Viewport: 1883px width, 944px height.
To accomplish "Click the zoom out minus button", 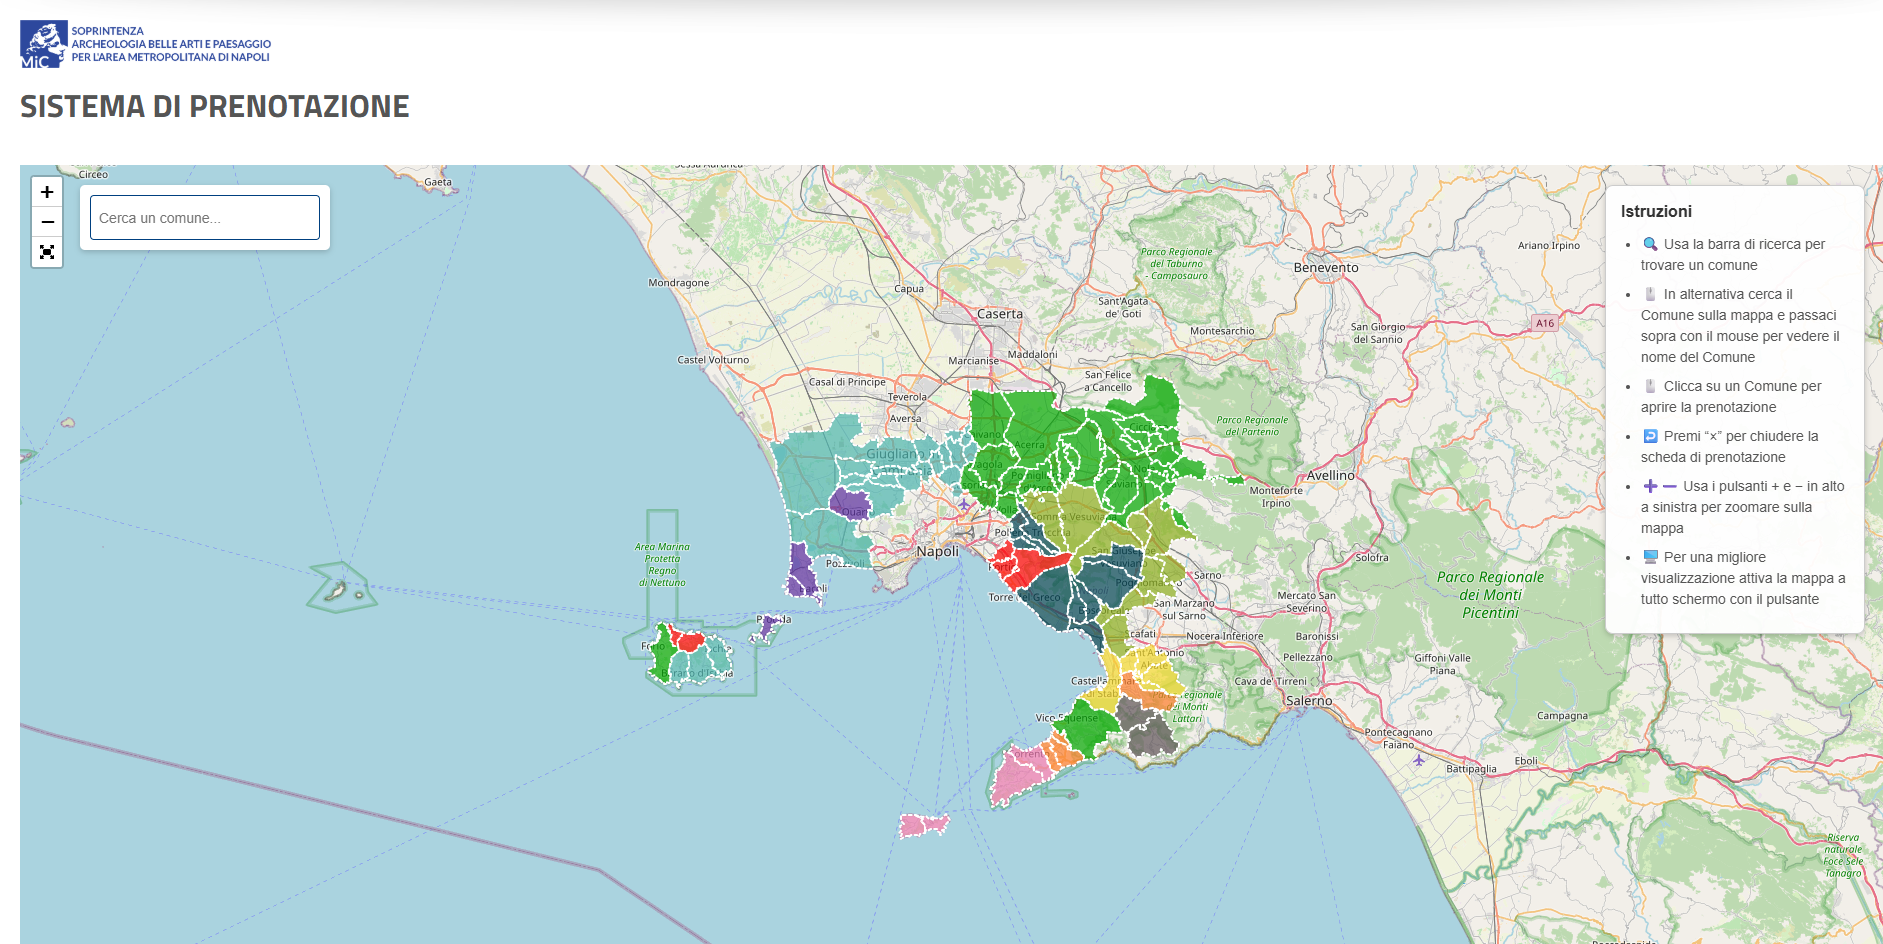I will 47,222.
